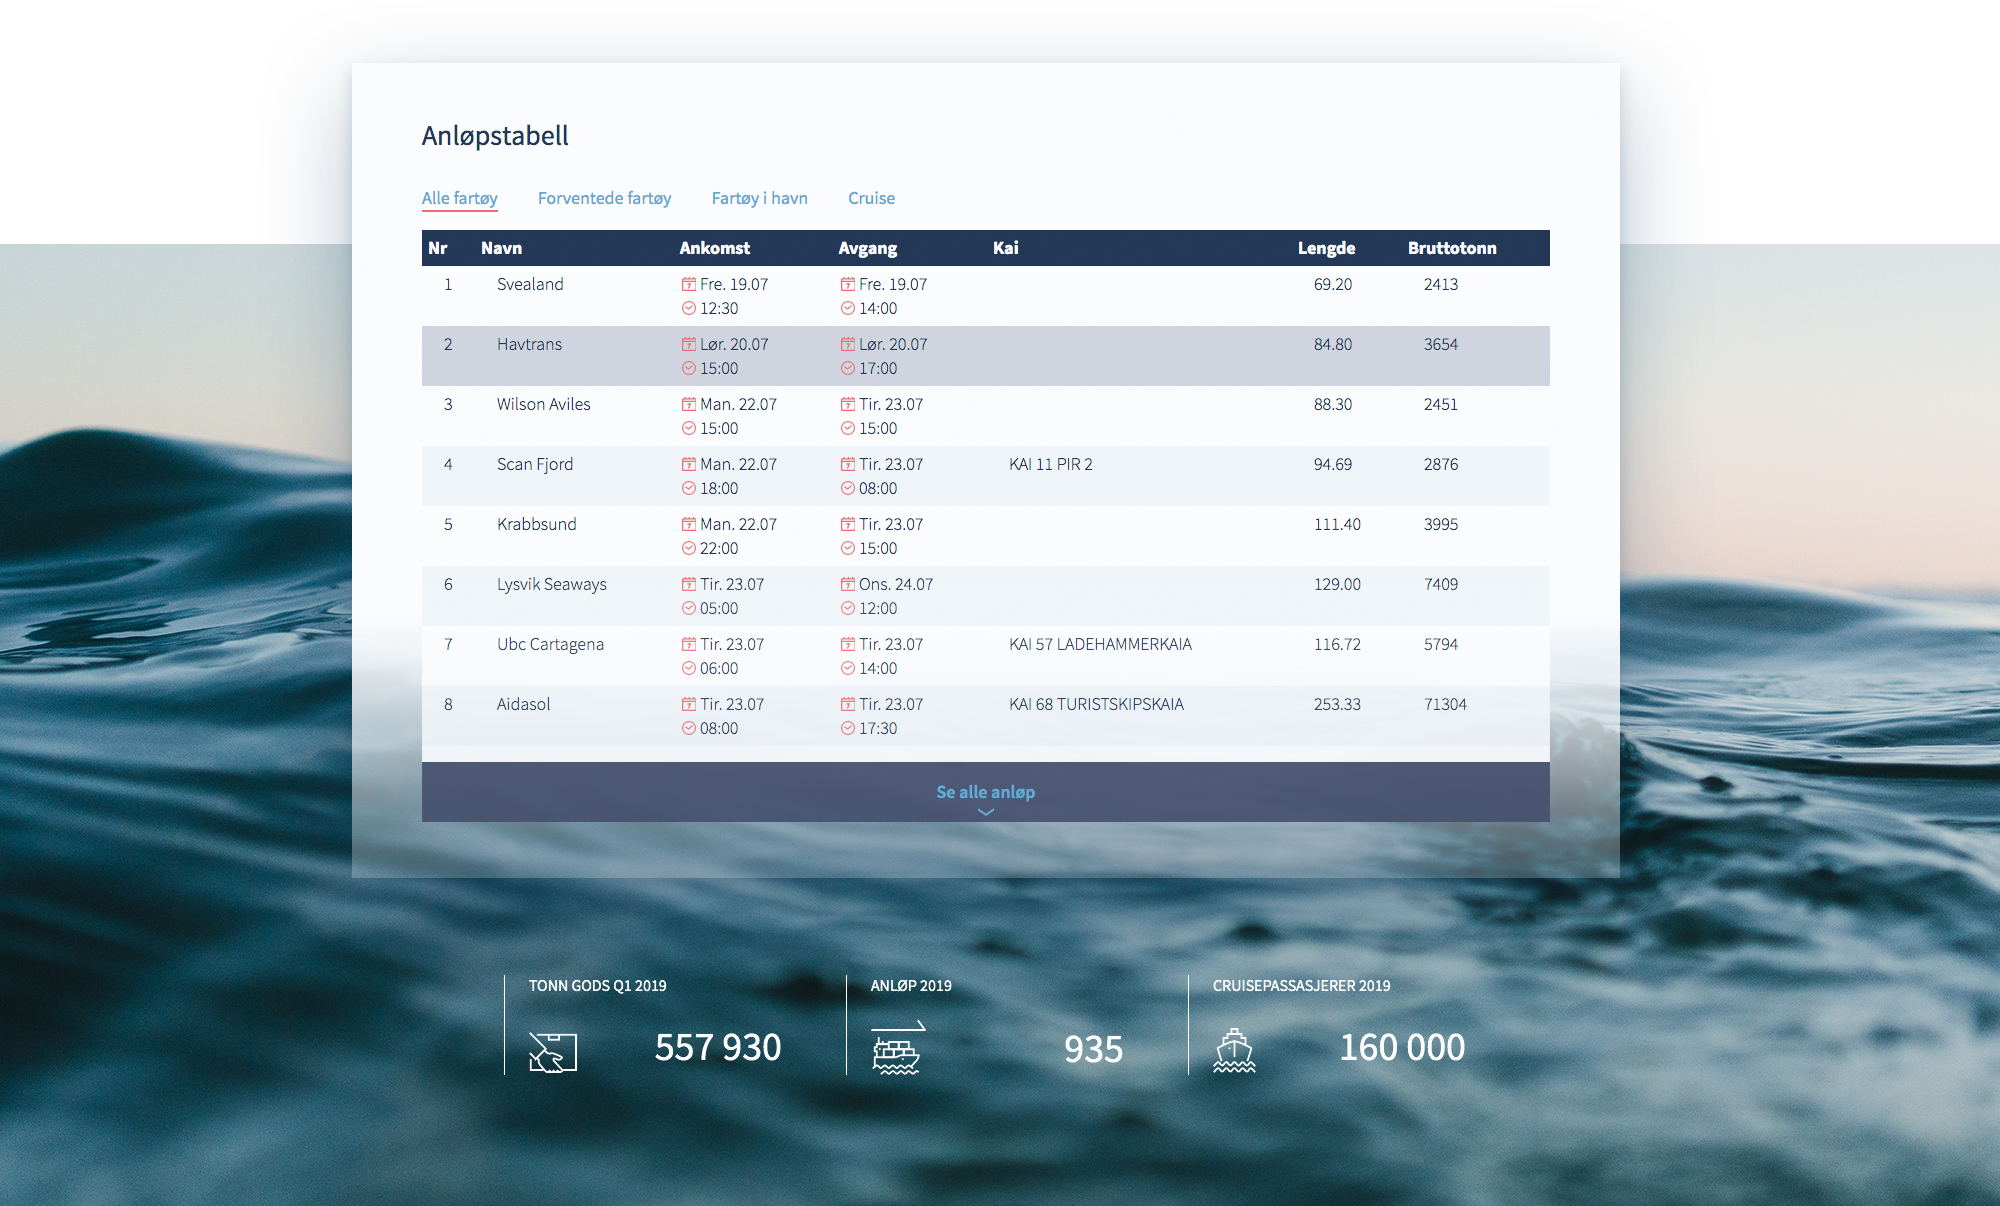
Task: Click clock icon beside Havtrans 17:00 departure
Action: point(848,368)
